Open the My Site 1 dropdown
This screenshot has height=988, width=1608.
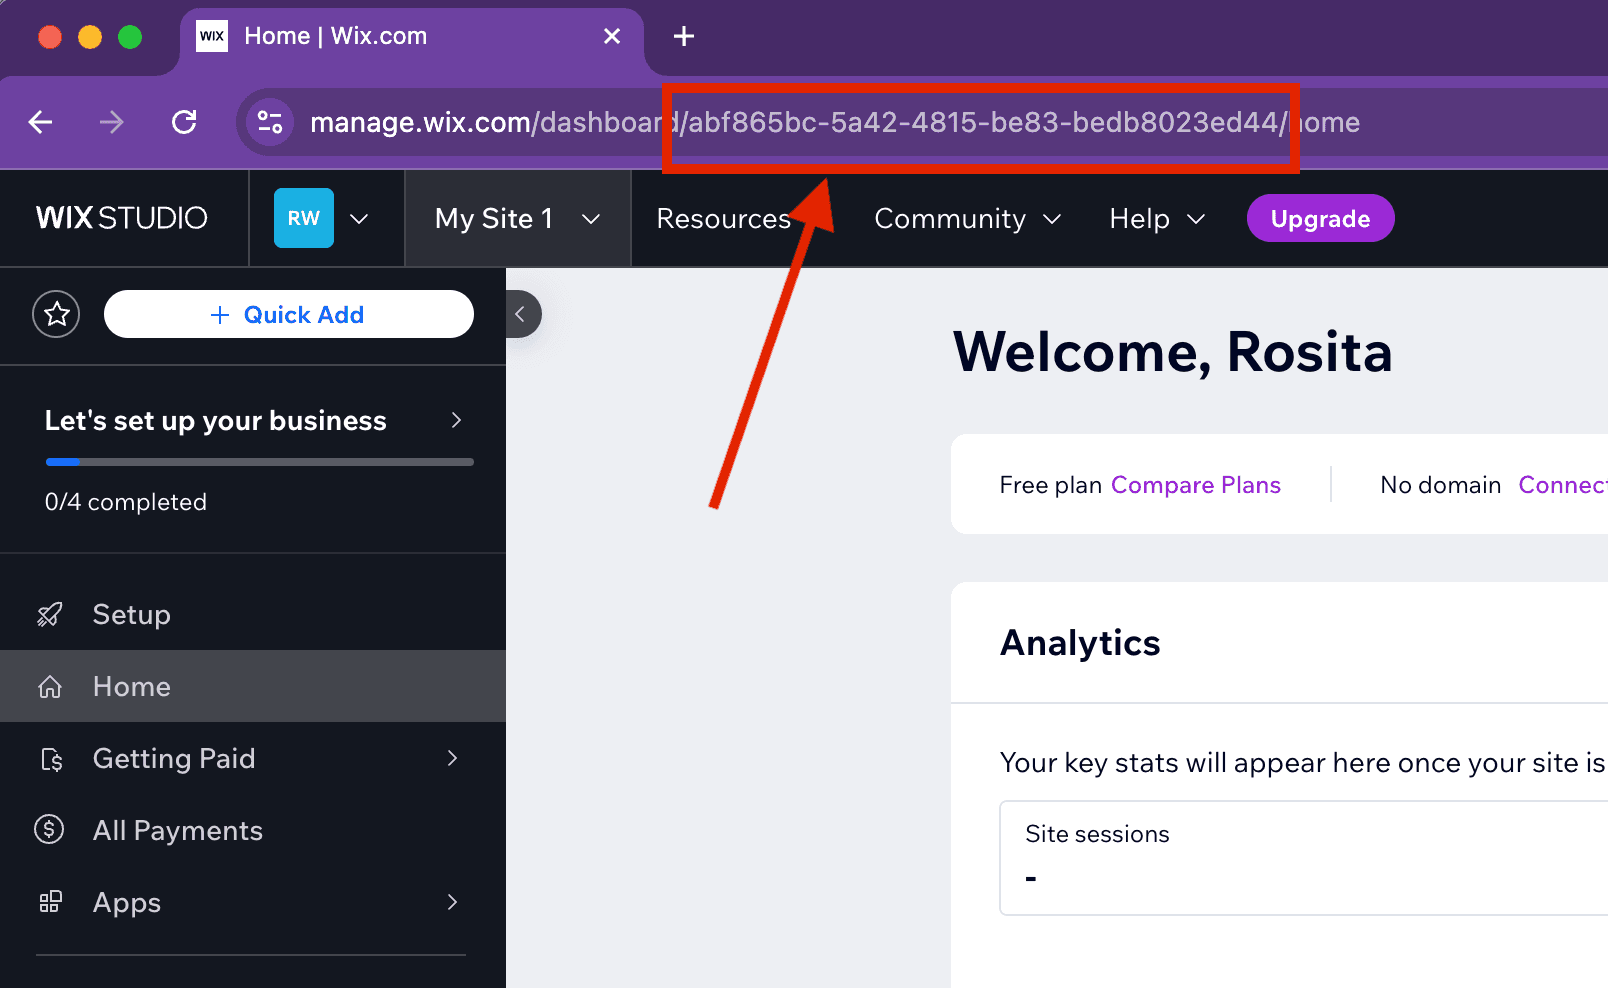[518, 218]
